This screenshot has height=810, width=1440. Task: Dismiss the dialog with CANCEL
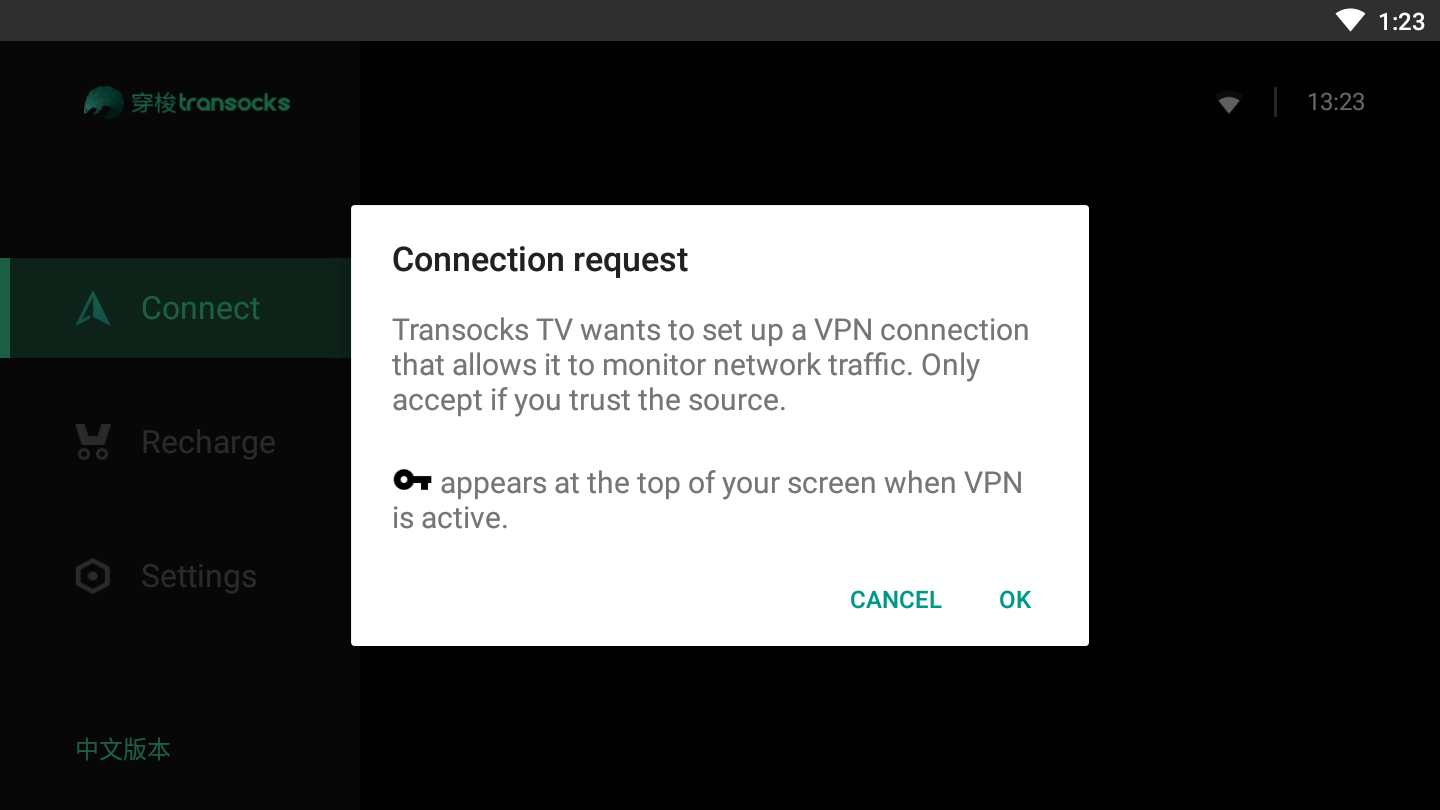point(896,600)
